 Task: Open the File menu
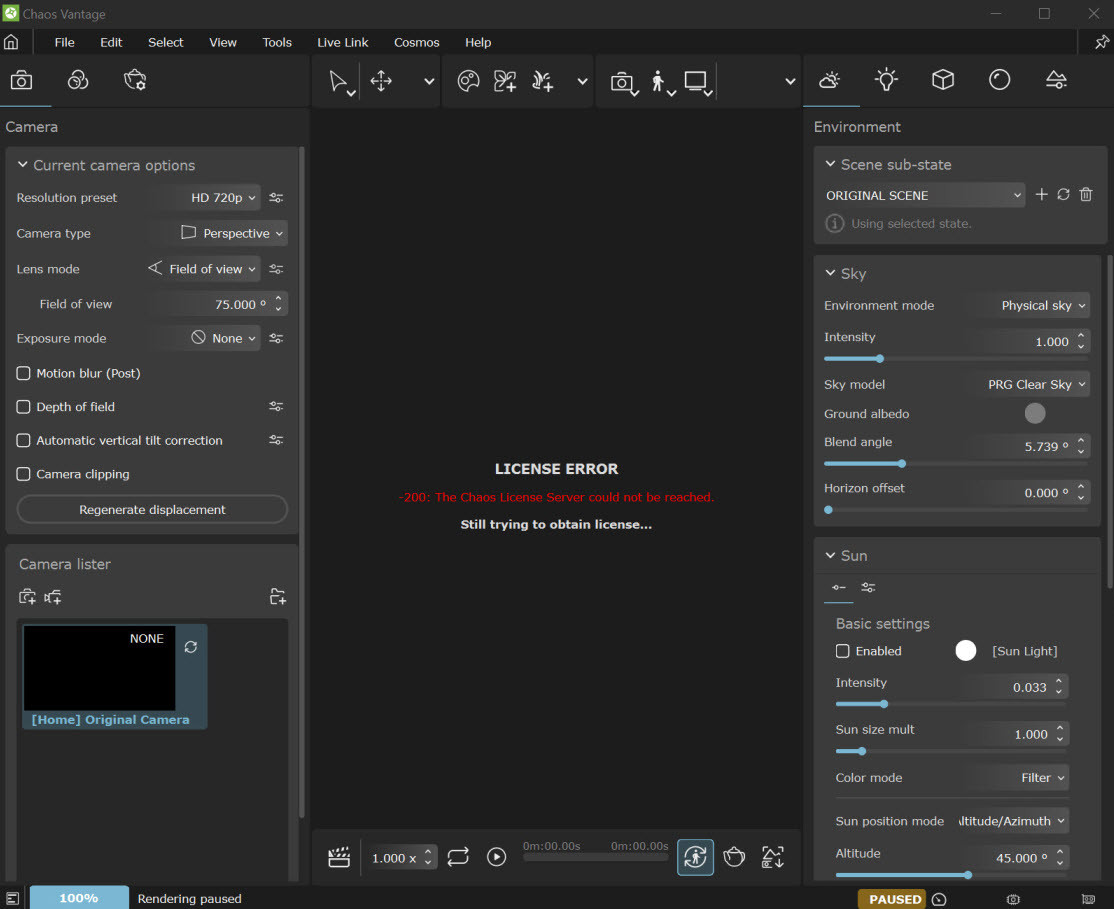(64, 42)
